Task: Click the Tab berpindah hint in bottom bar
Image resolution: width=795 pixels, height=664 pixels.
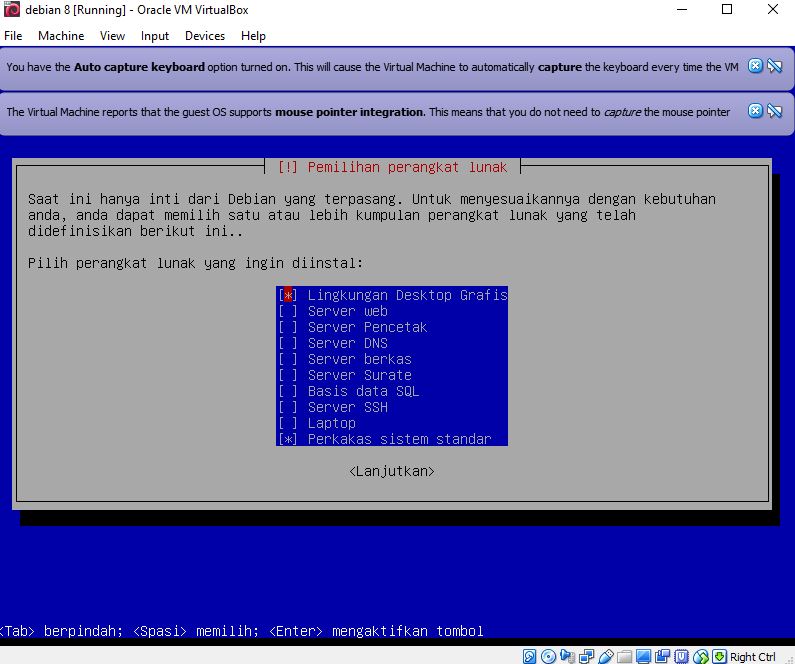Action: pyautogui.click(x=61, y=631)
